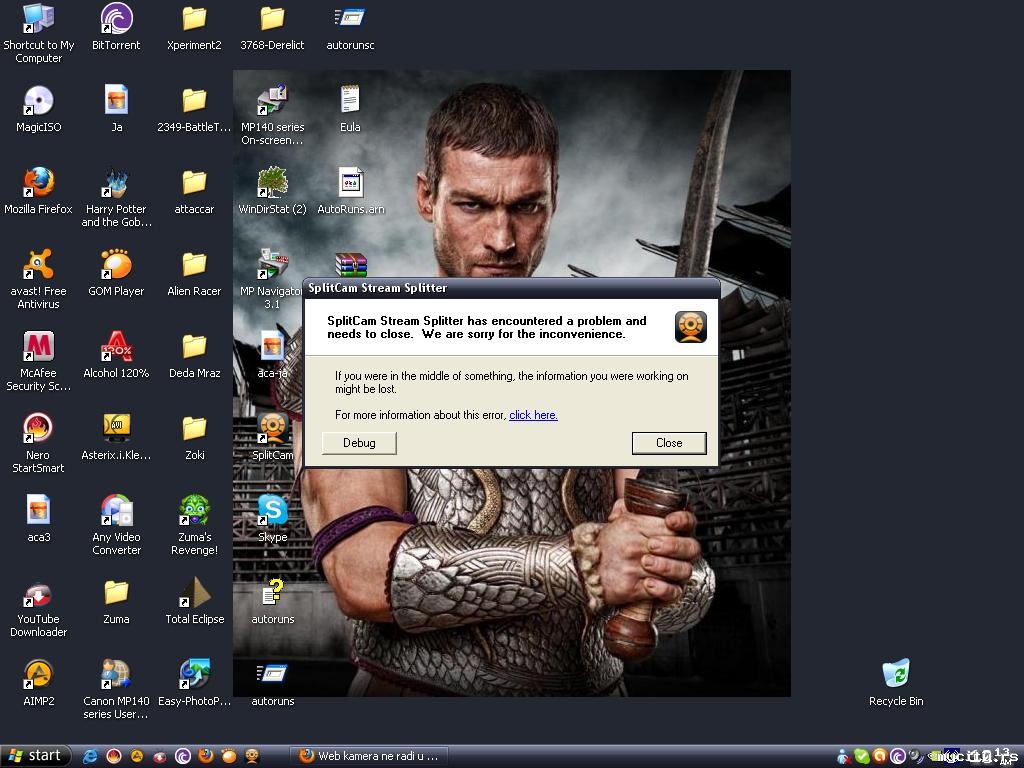Screen dimensions: 1024x768
Task: Select the aca-ja file icon
Action: click(x=272, y=355)
